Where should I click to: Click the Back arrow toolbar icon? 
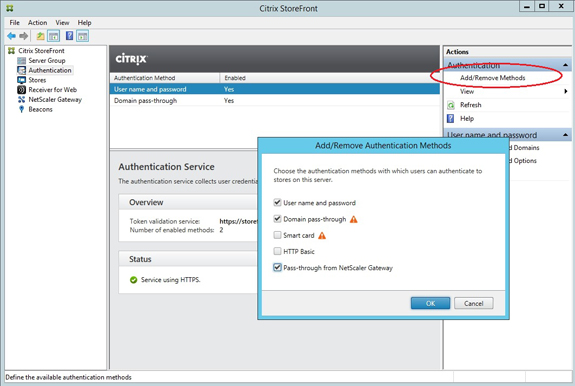[11, 36]
